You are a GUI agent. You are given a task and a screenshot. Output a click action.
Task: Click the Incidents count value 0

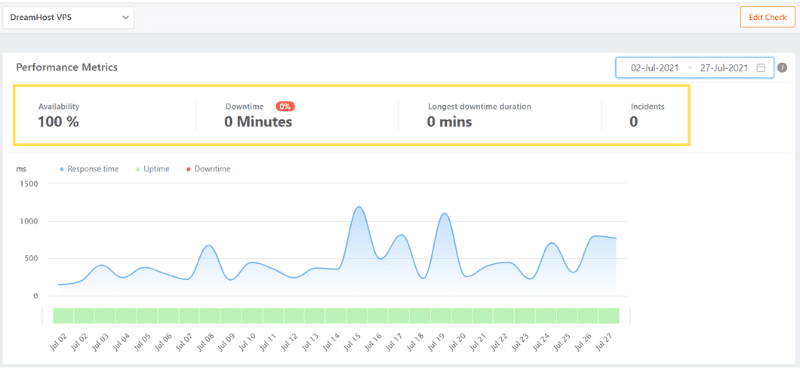click(634, 122)
